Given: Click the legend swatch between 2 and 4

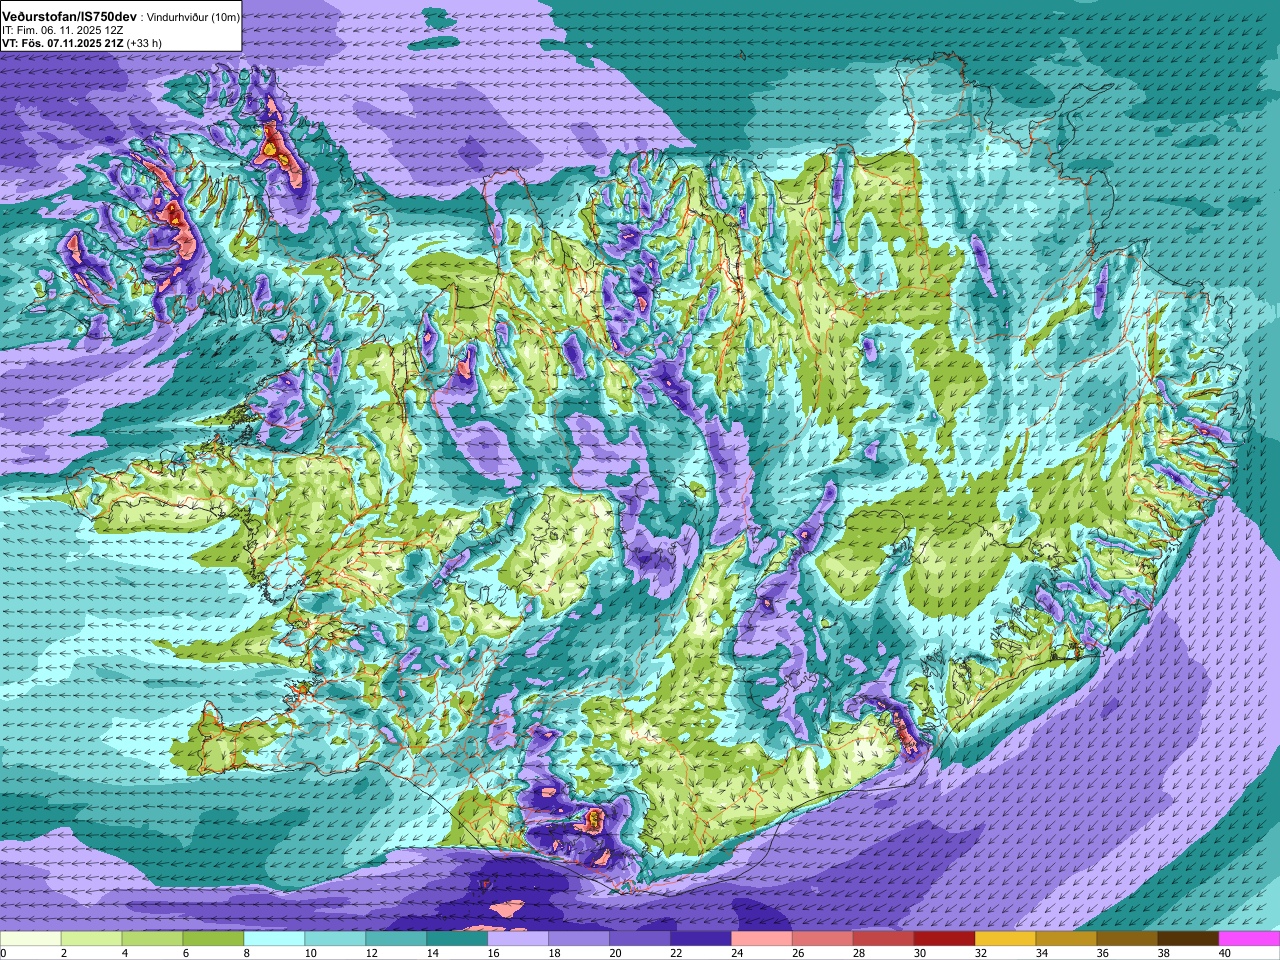Looking at the screenshot, I should pos(92,939).
